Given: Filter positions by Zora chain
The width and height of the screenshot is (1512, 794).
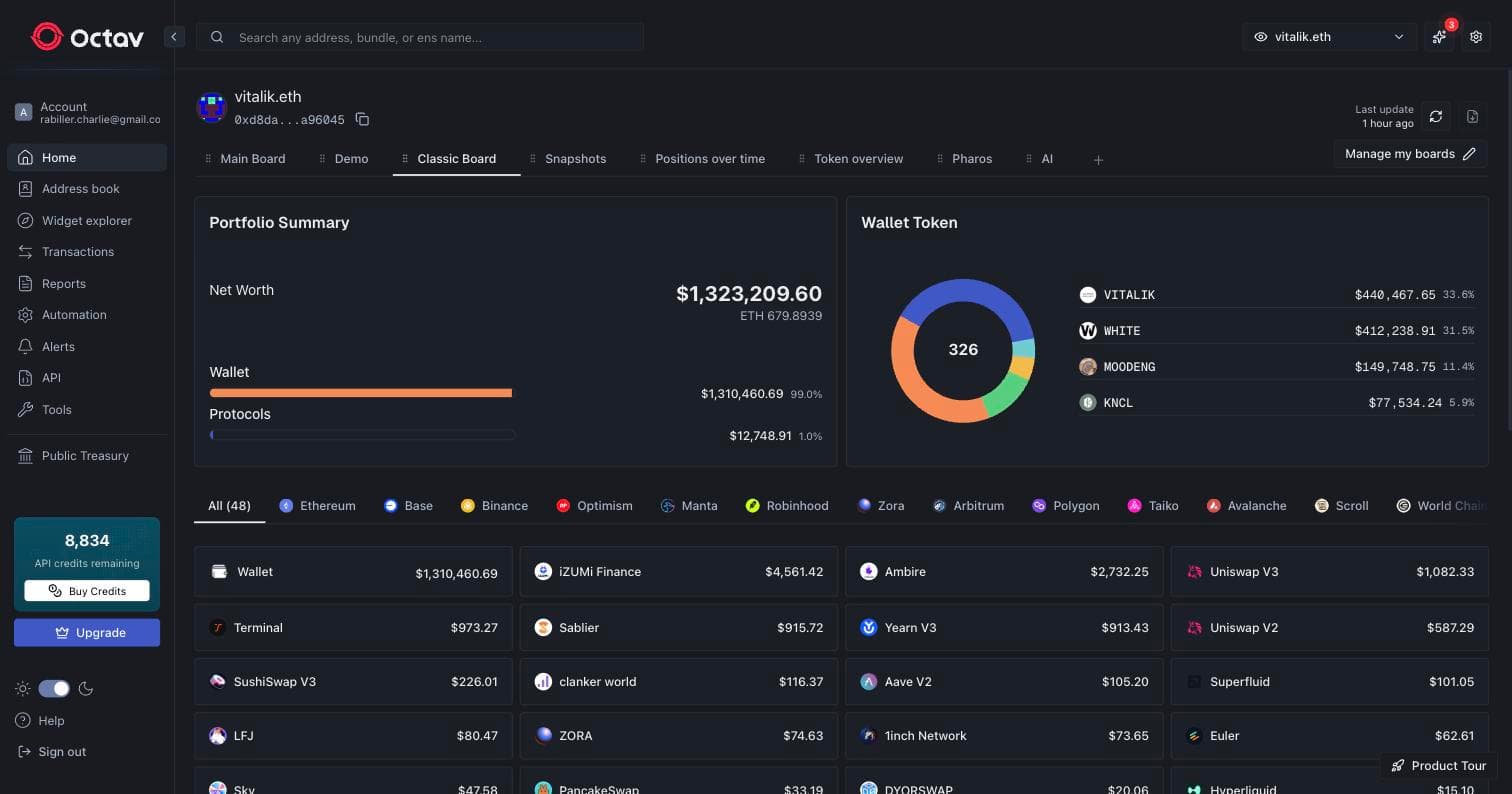Looking at the screenshot, I should pos(881,506).
